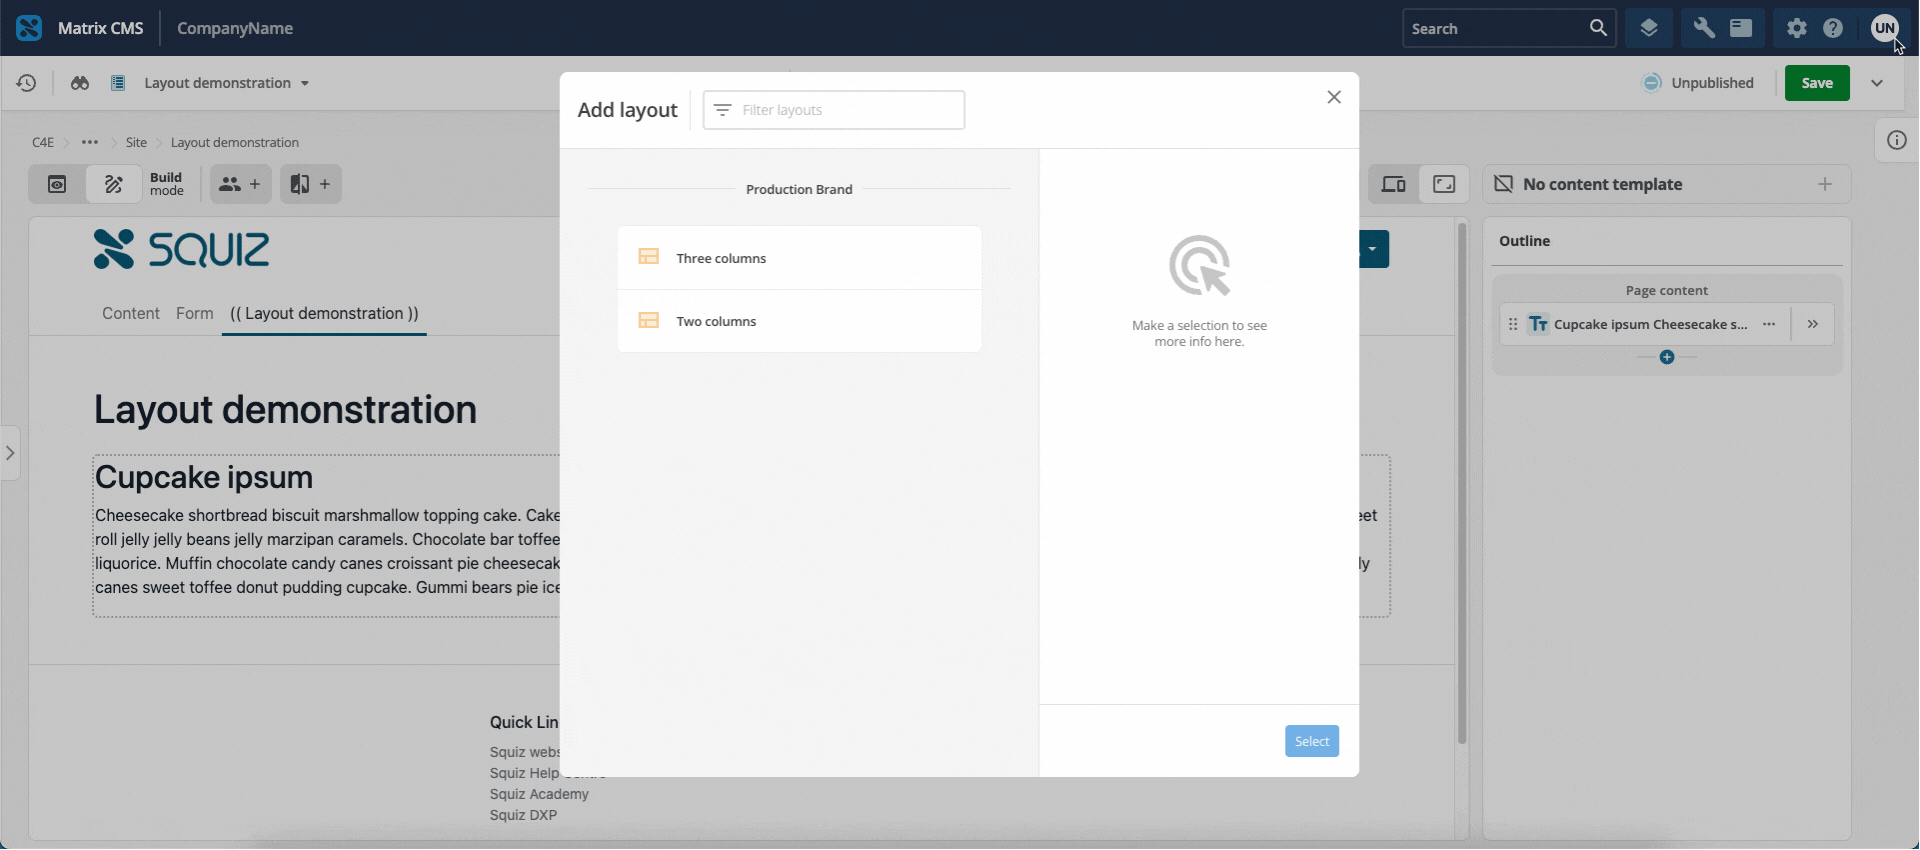Click the add variation compare icon
Viewport: 1920px width, 850px height.
point(310,184)
